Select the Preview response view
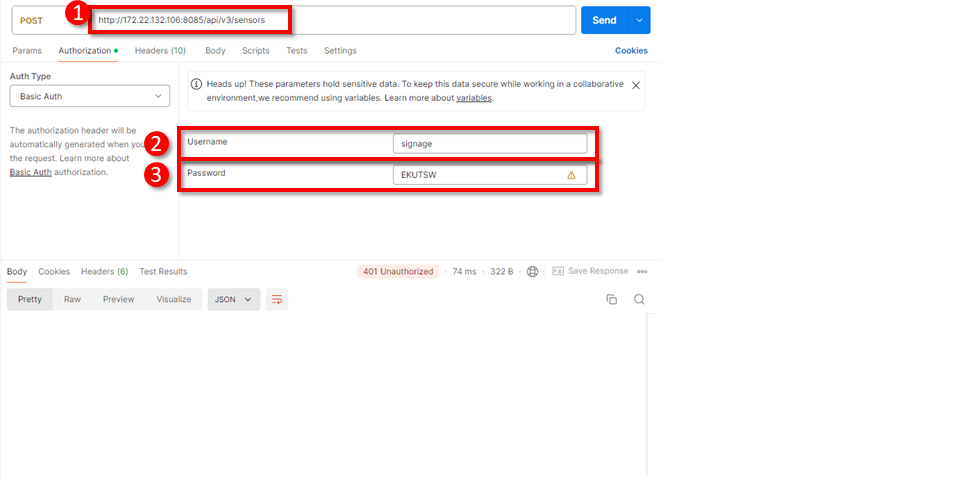Viewport: 960px width, 480px height. pyautogui.click(x=118, y=299)
